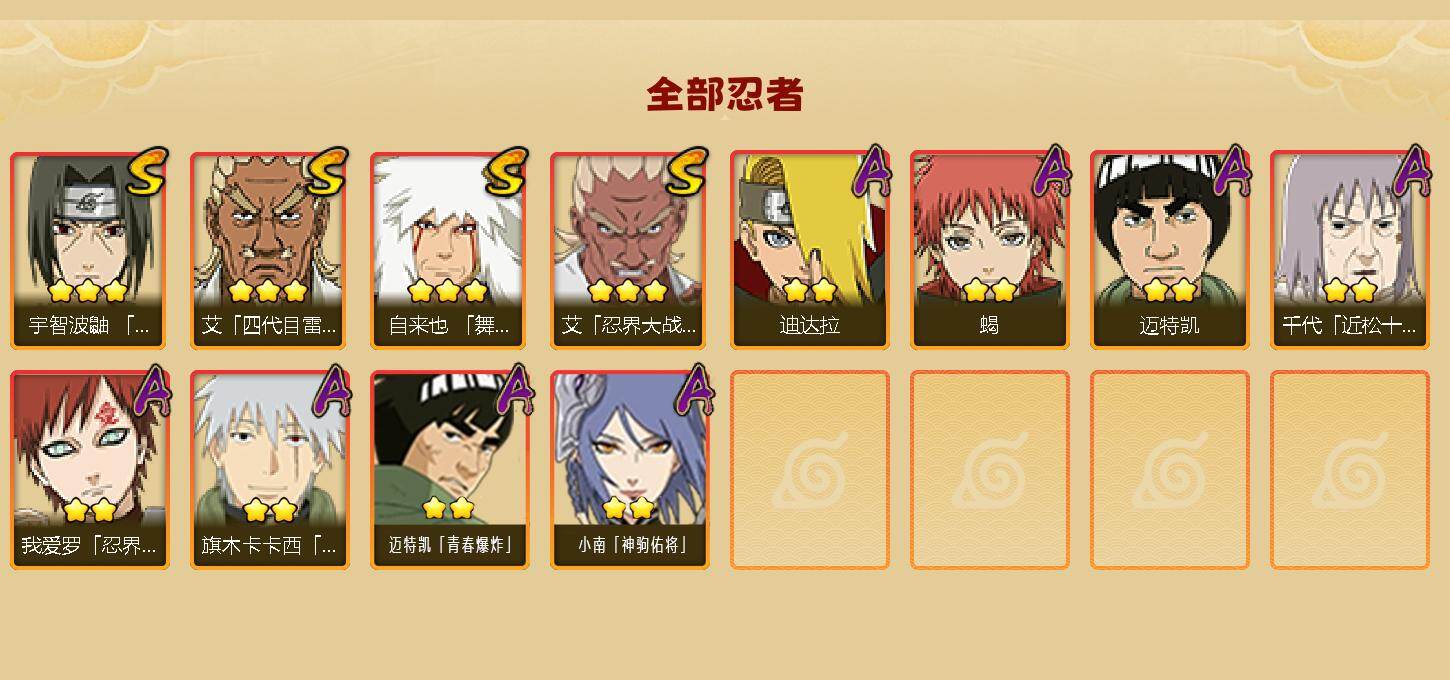Open the 旗木卡卡西 ninja card
Screen dimensions: 1450x680
click(269, 470)
